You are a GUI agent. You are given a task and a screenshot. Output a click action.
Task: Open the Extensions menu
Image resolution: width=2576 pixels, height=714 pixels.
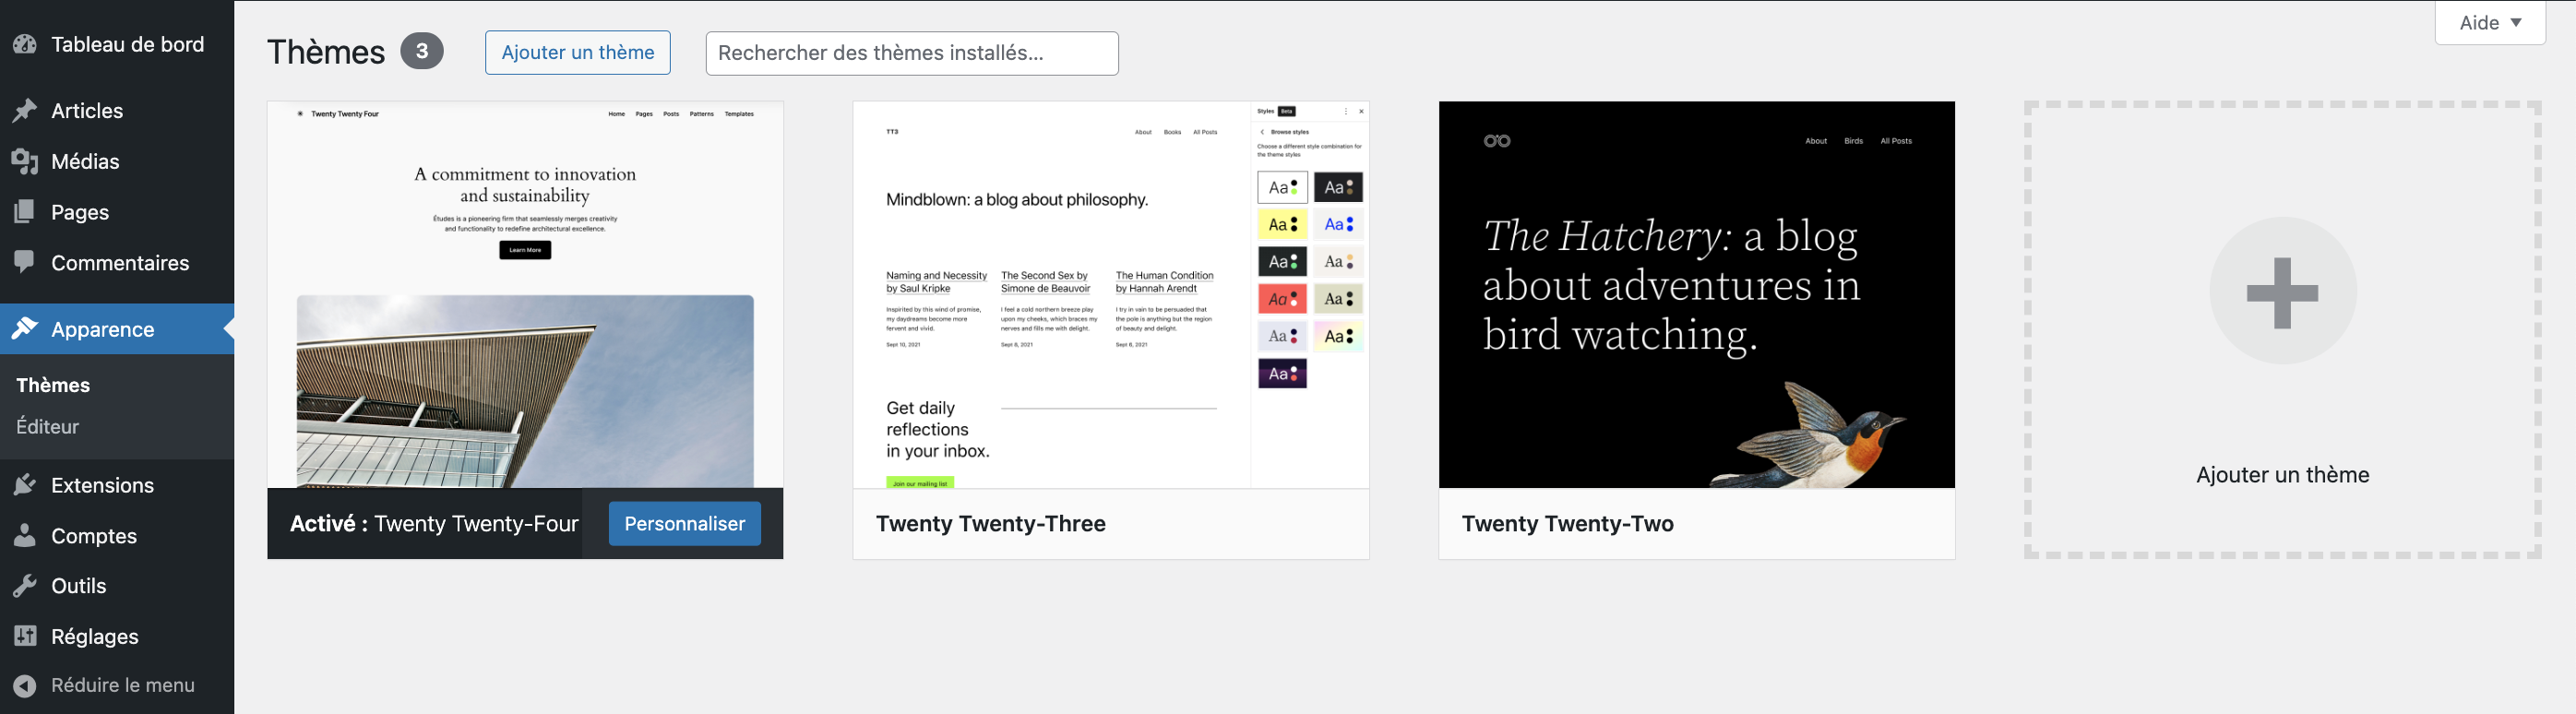coord(117,485)
